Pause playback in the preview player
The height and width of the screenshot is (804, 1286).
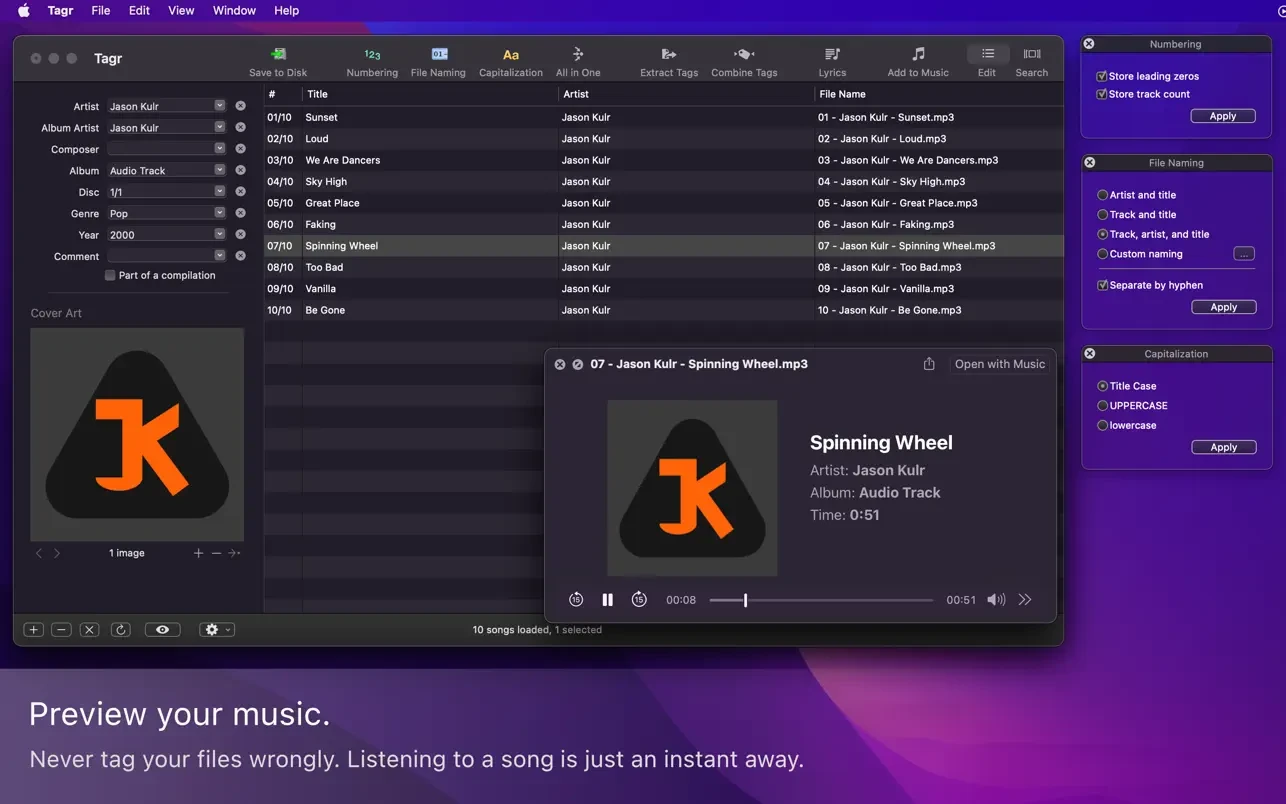click(607, 600)
